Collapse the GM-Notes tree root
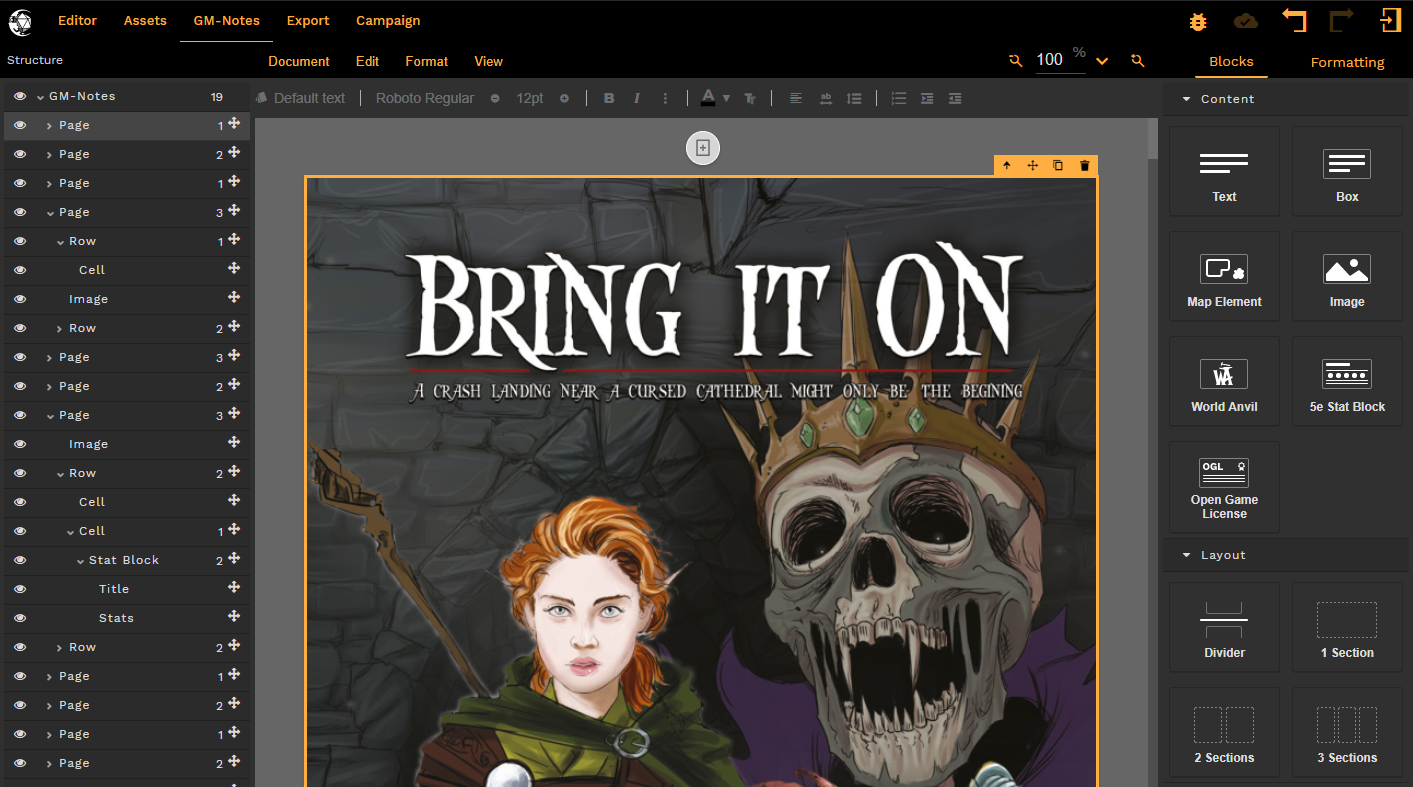Screen dimensions: 1413x787 click(x=41, y=97)
